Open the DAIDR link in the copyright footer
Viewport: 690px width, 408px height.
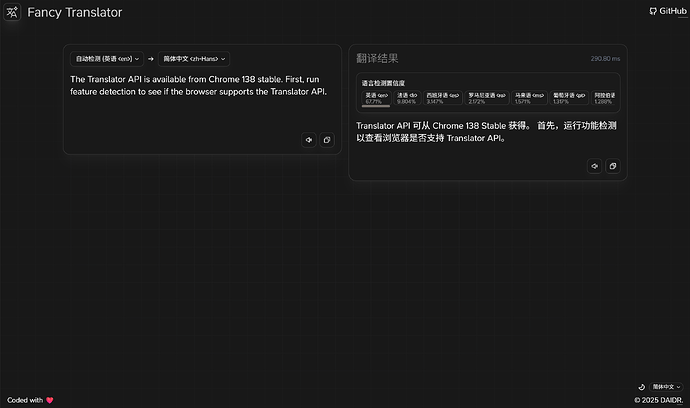tap(672, 400)
